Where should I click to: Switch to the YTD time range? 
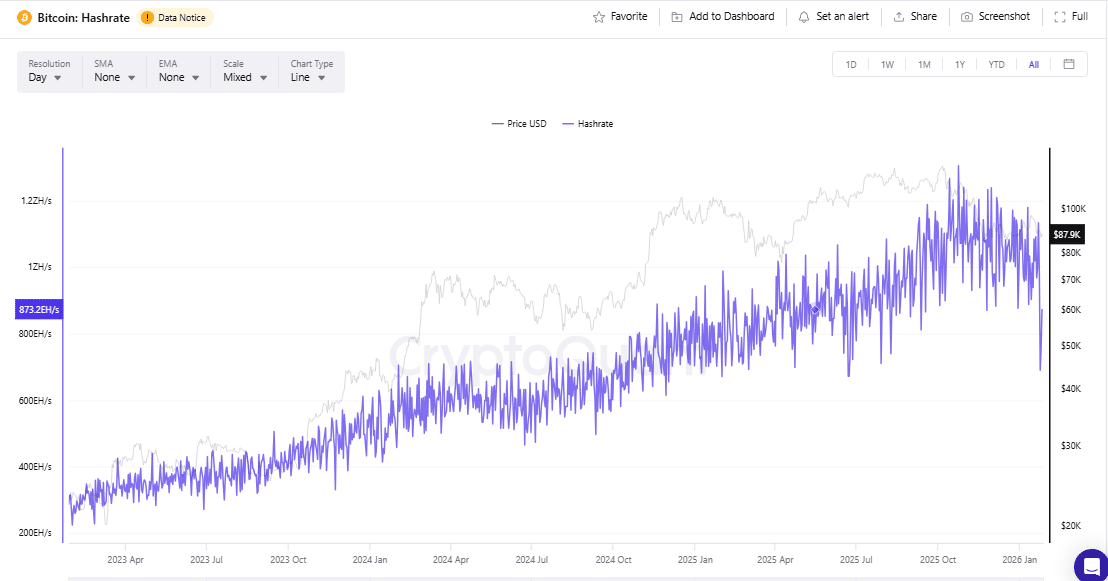(x=996, y=65)
